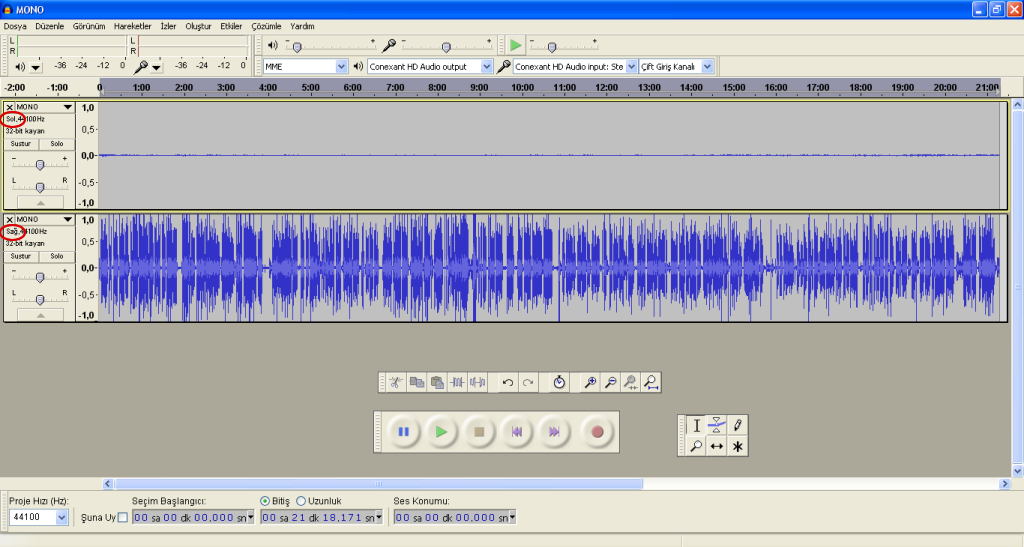
Task: Toggle the Sync-Lock clock icon
Action: [559, 383]
